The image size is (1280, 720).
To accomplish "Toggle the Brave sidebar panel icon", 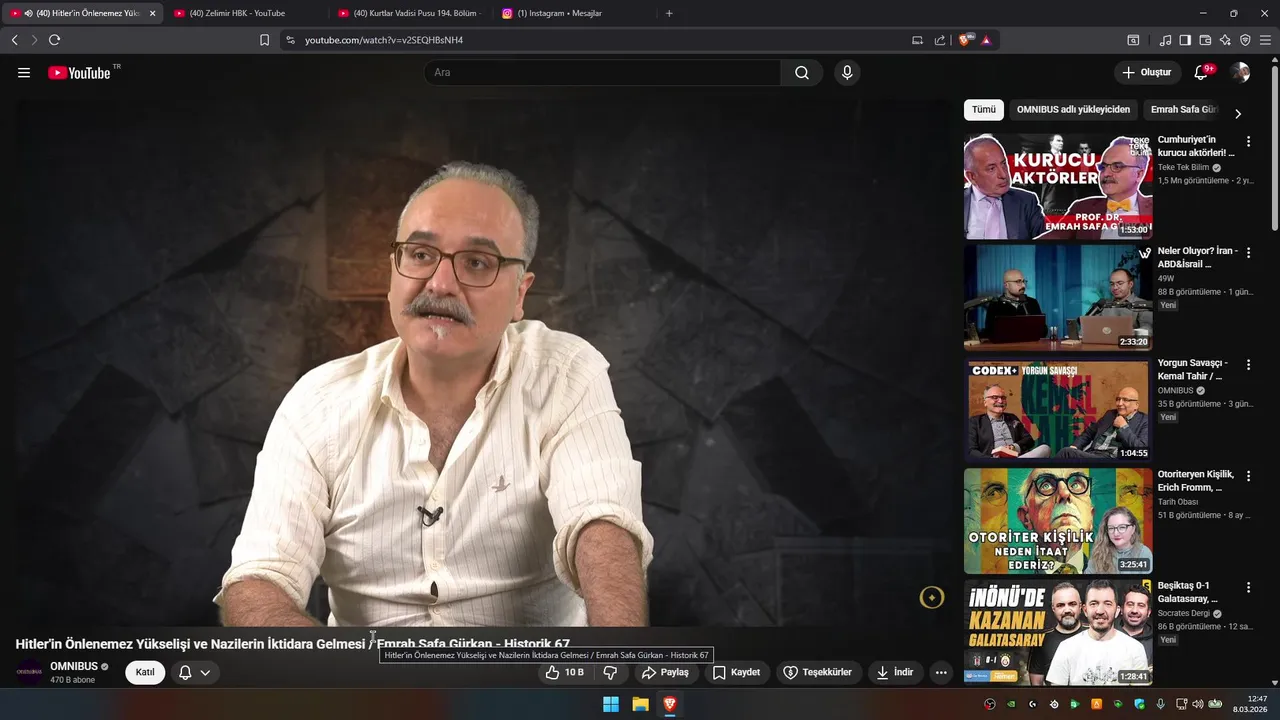I will 1185,40.
